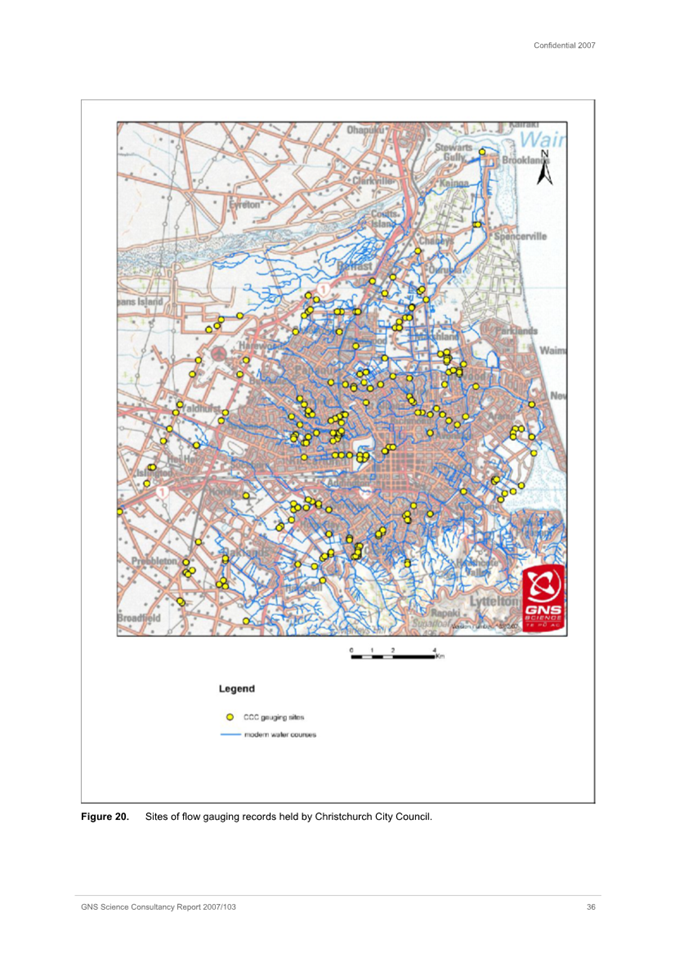Image resolution: width=675 pixels, height=955 pixels.
Task: Click the 'Stewarts Gully' map label
Action: (453, 152)
